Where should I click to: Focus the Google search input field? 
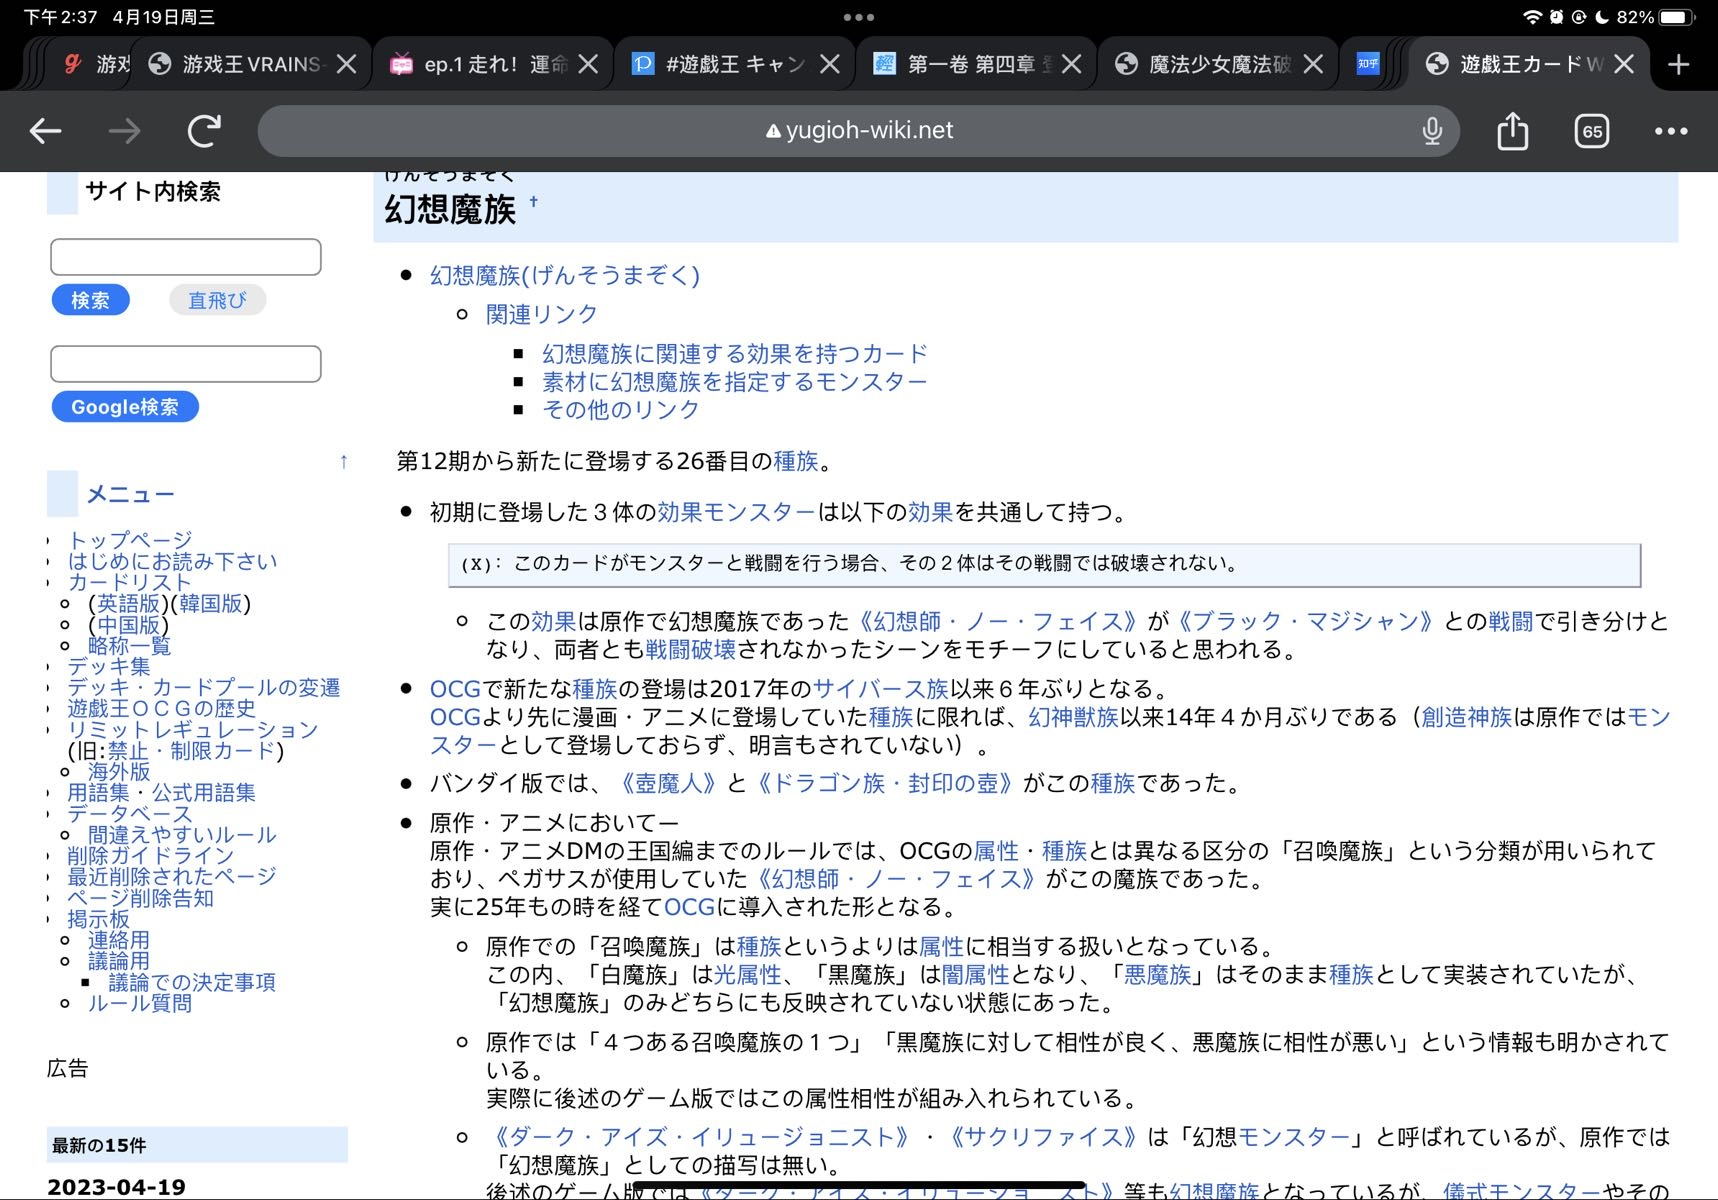pyautogui.click(x=186, y=364)
